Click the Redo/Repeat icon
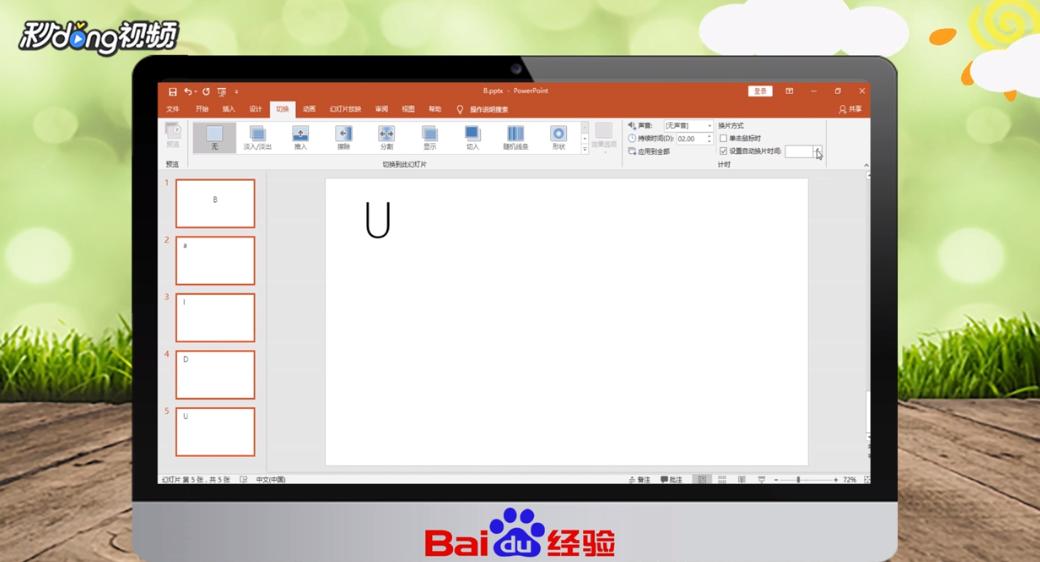The height and width of the screenshot is (562, 1040). (x=206, y=92)
